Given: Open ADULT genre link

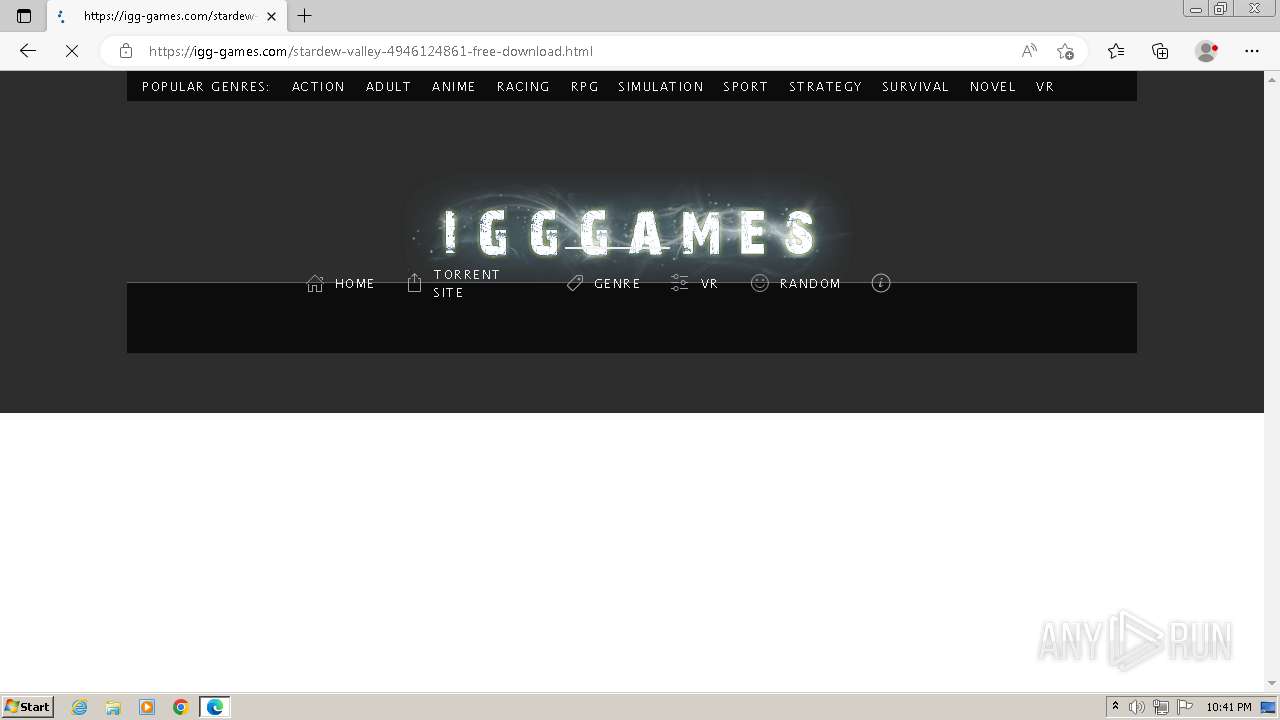Looking at the screenshot, I should click(388, 87).
